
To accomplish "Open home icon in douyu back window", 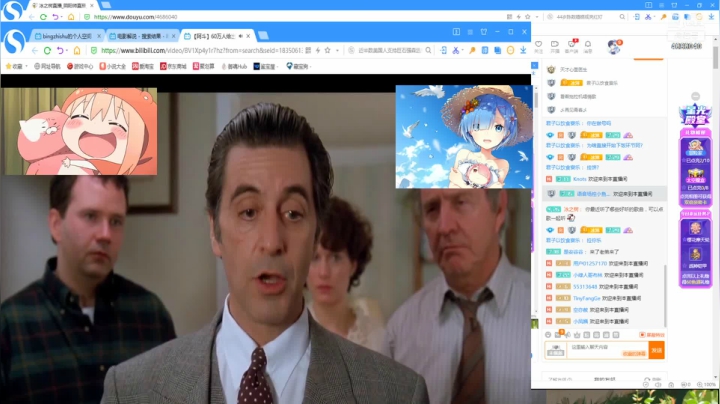I will [x=71, y=17].
